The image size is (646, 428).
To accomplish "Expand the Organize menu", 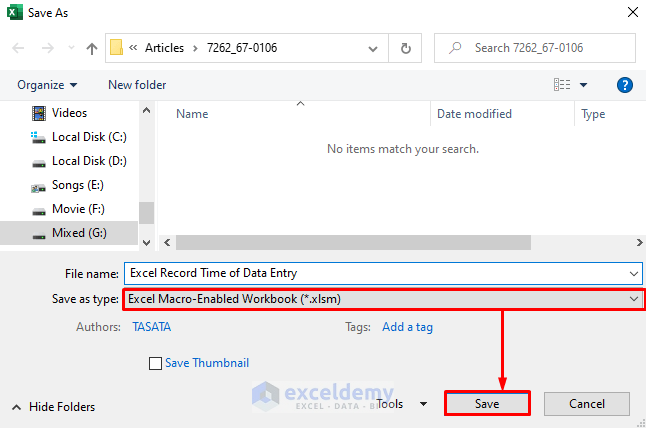I will tap(47, 85).
